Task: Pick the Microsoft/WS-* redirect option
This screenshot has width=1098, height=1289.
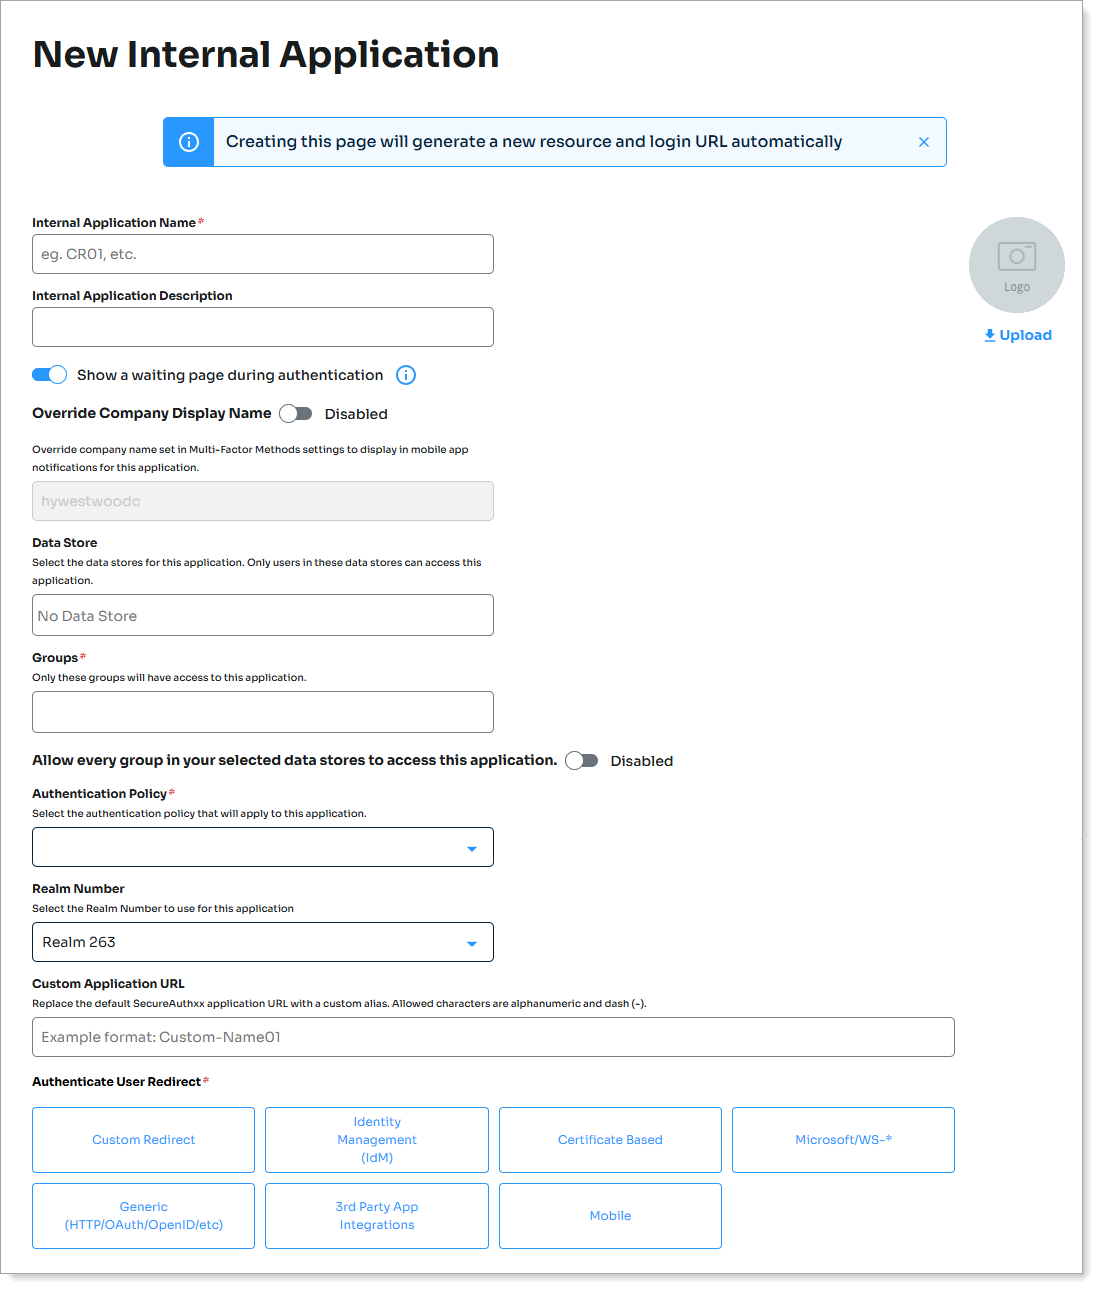Action: [843, 1140]
